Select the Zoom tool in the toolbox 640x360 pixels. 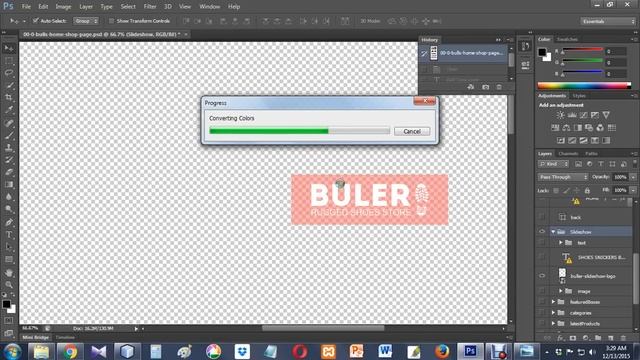pyautogui.click(x=9, y=284)
